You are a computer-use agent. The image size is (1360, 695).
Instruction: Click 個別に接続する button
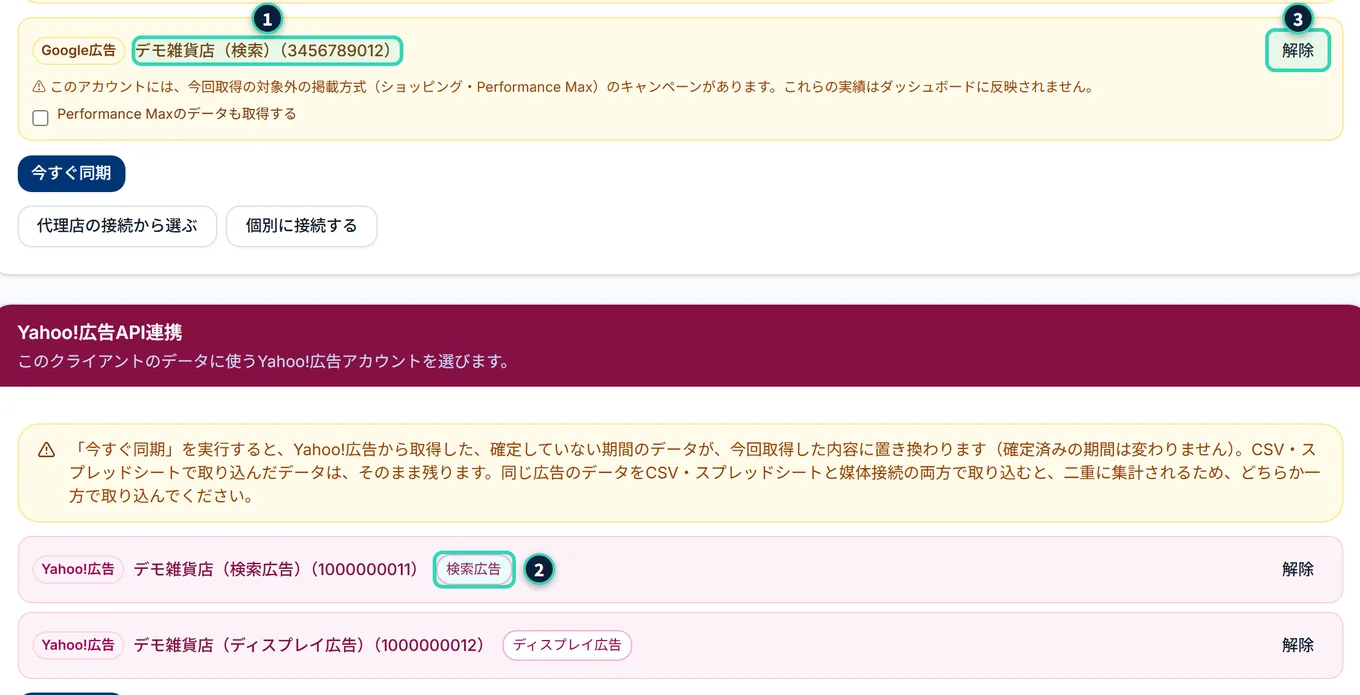(301, 226)
